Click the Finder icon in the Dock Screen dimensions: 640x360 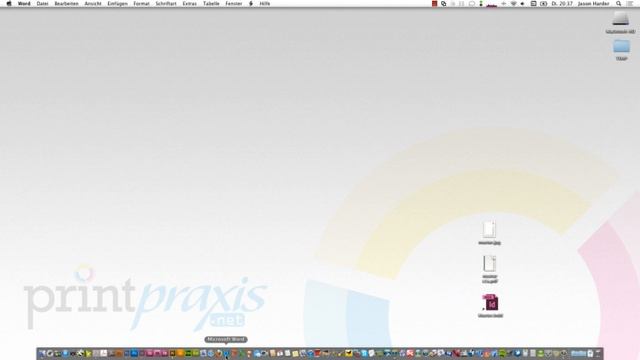tap(42, 353)
